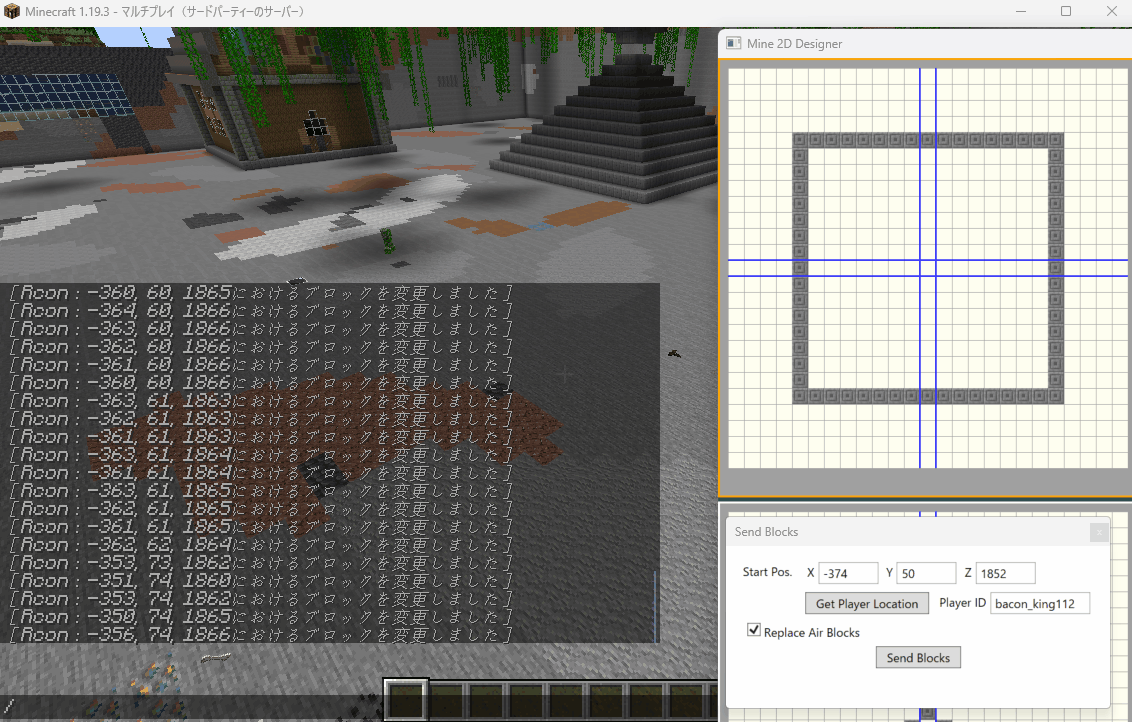Click chat line for -364, 60, 1866
This screenshot has width=1132, height=722.
pyautogui.click(x=260, y=310)
